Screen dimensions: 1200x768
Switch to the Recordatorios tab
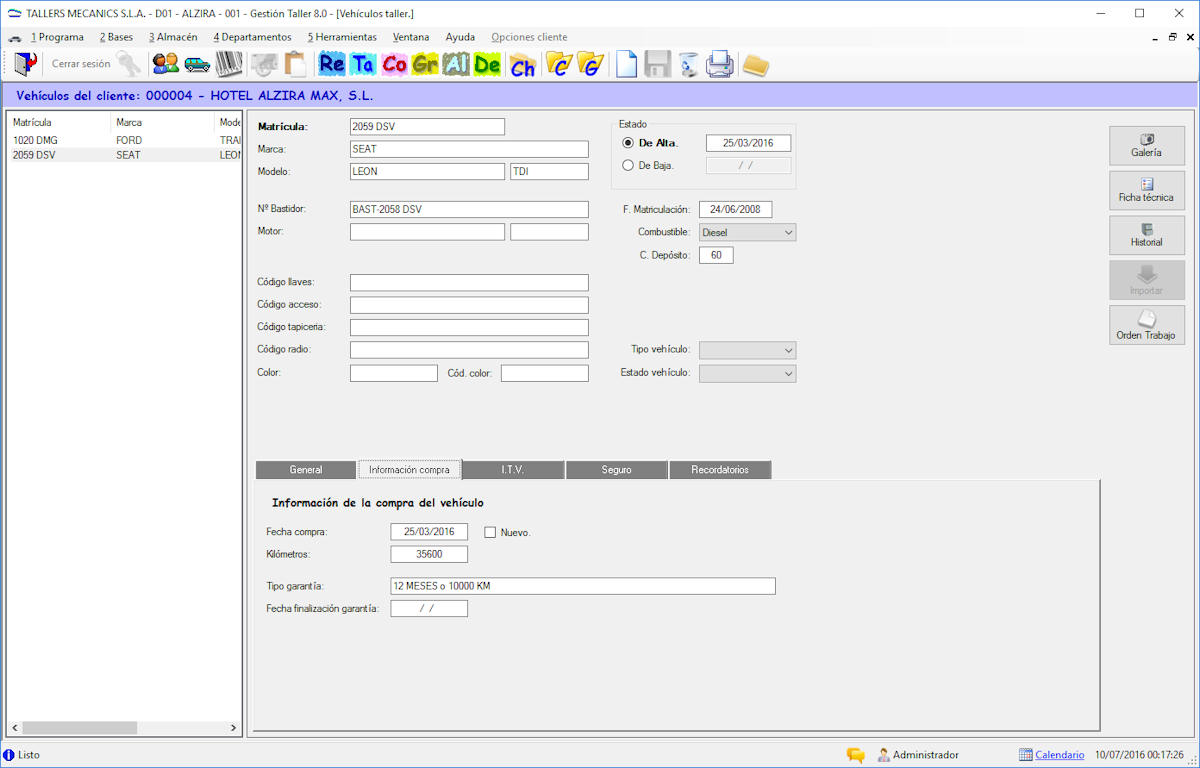coord(720,470)
